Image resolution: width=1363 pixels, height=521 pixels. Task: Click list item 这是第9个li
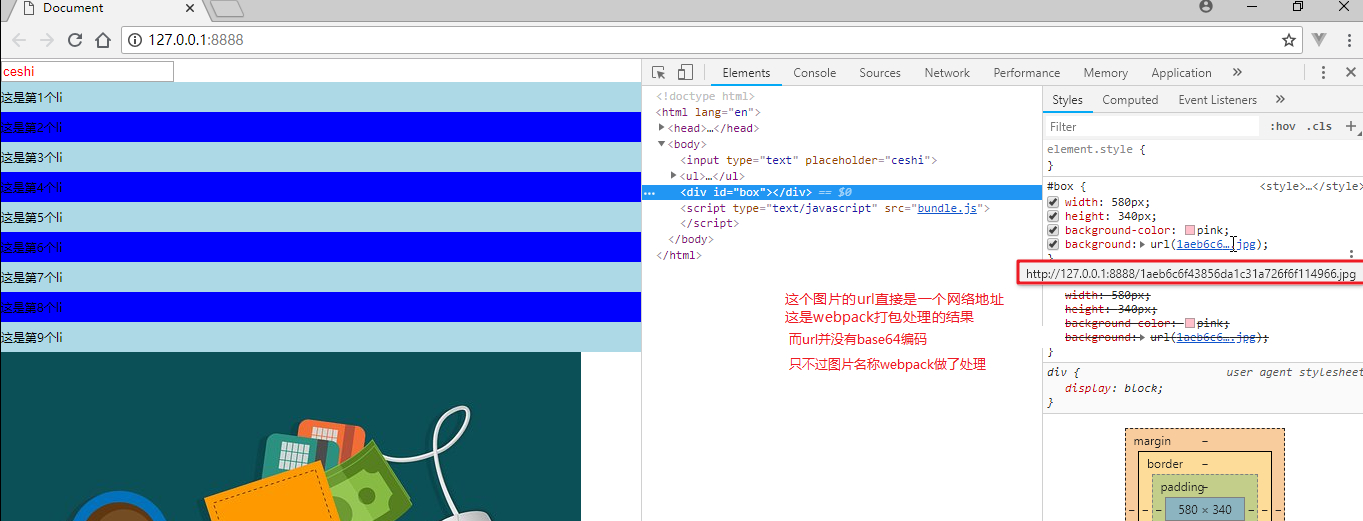click(x=320, y=337)
